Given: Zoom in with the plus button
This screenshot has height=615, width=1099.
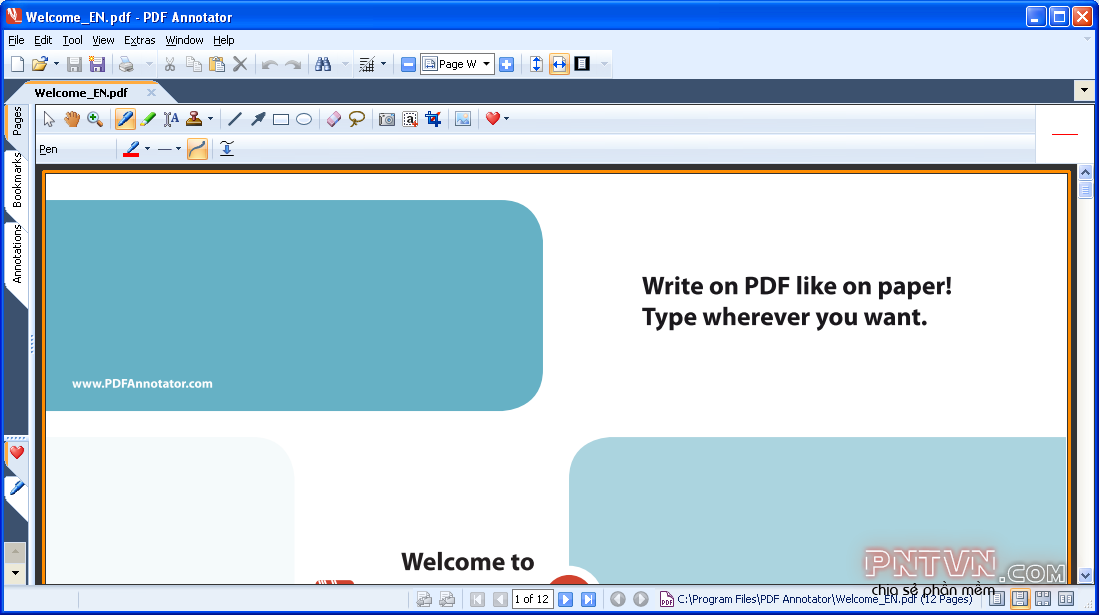Looking at the screenshot, I should point(507,65).
